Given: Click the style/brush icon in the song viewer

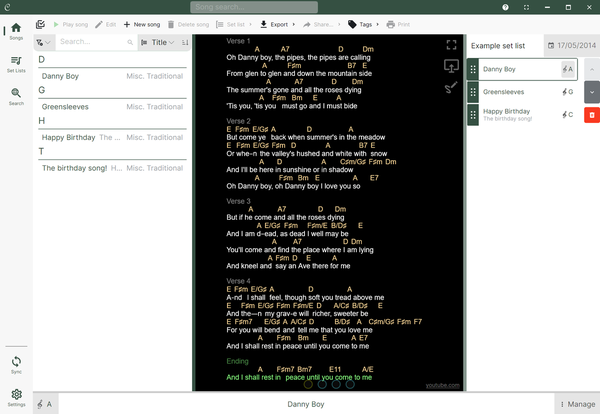Looking at the screenshot, I should click(451, 87).
